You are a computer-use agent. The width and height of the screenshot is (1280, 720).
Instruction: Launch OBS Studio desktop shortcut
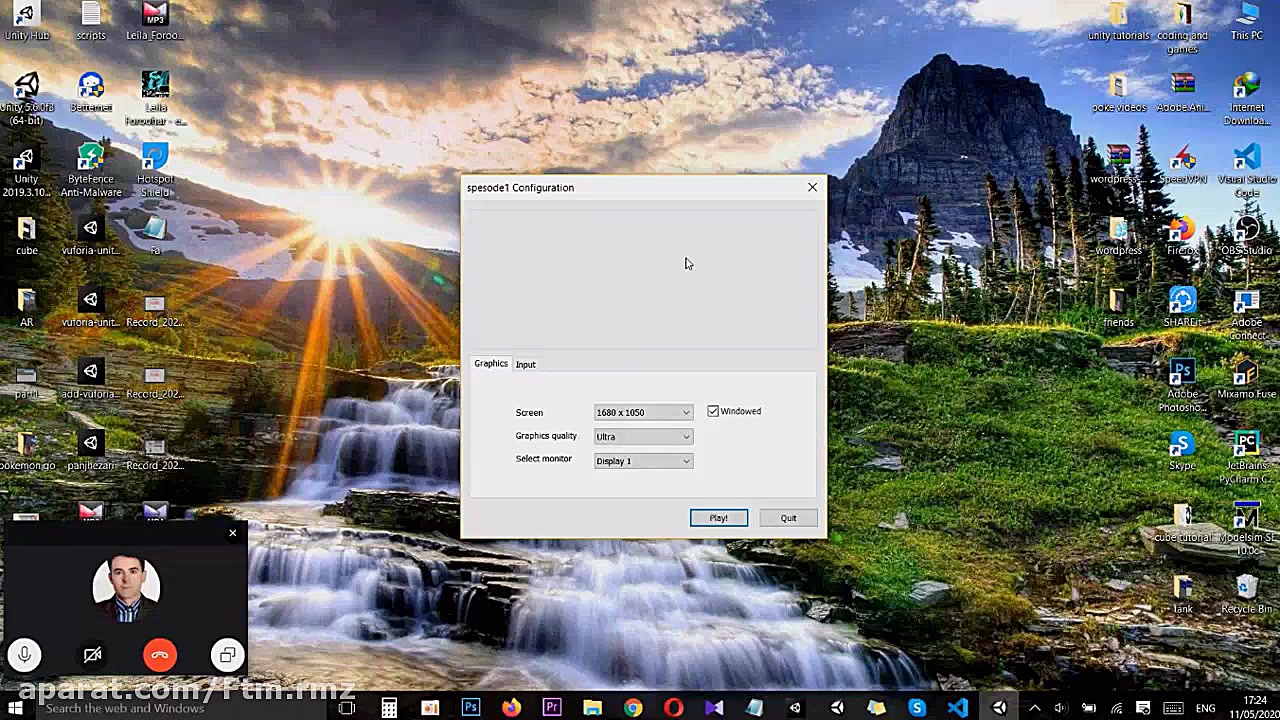coord(1246,237)
